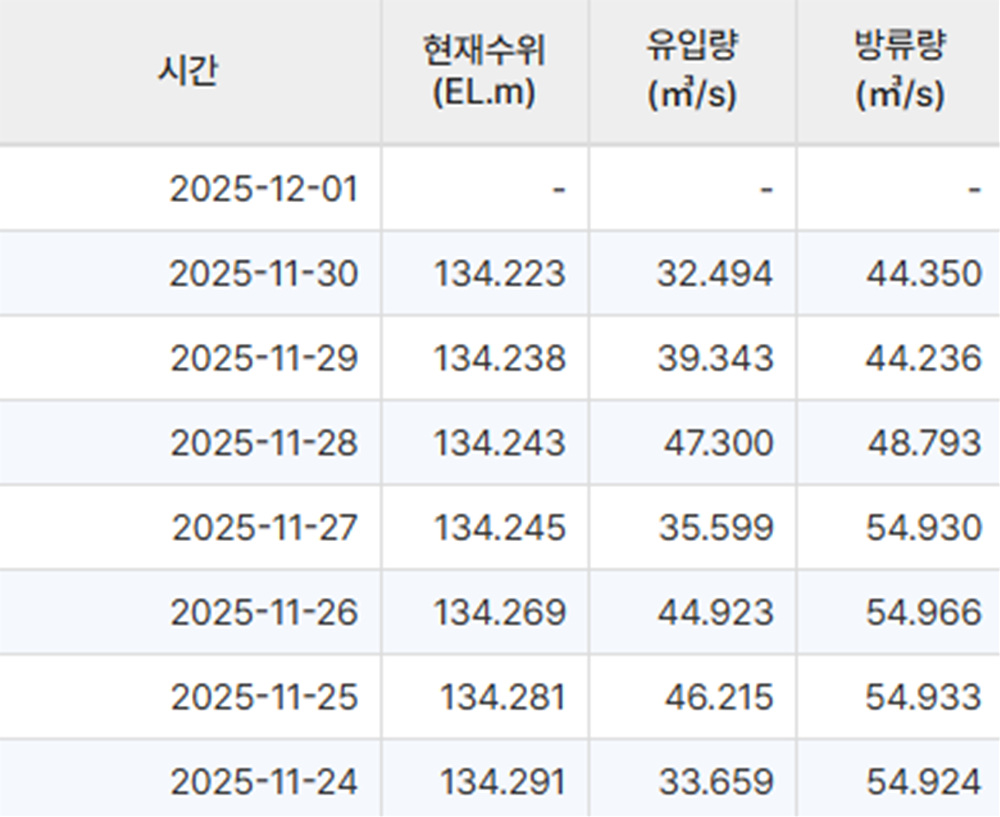Click inflow value 46.215
Screen dimensions: 1000x817
click(717, 697)
